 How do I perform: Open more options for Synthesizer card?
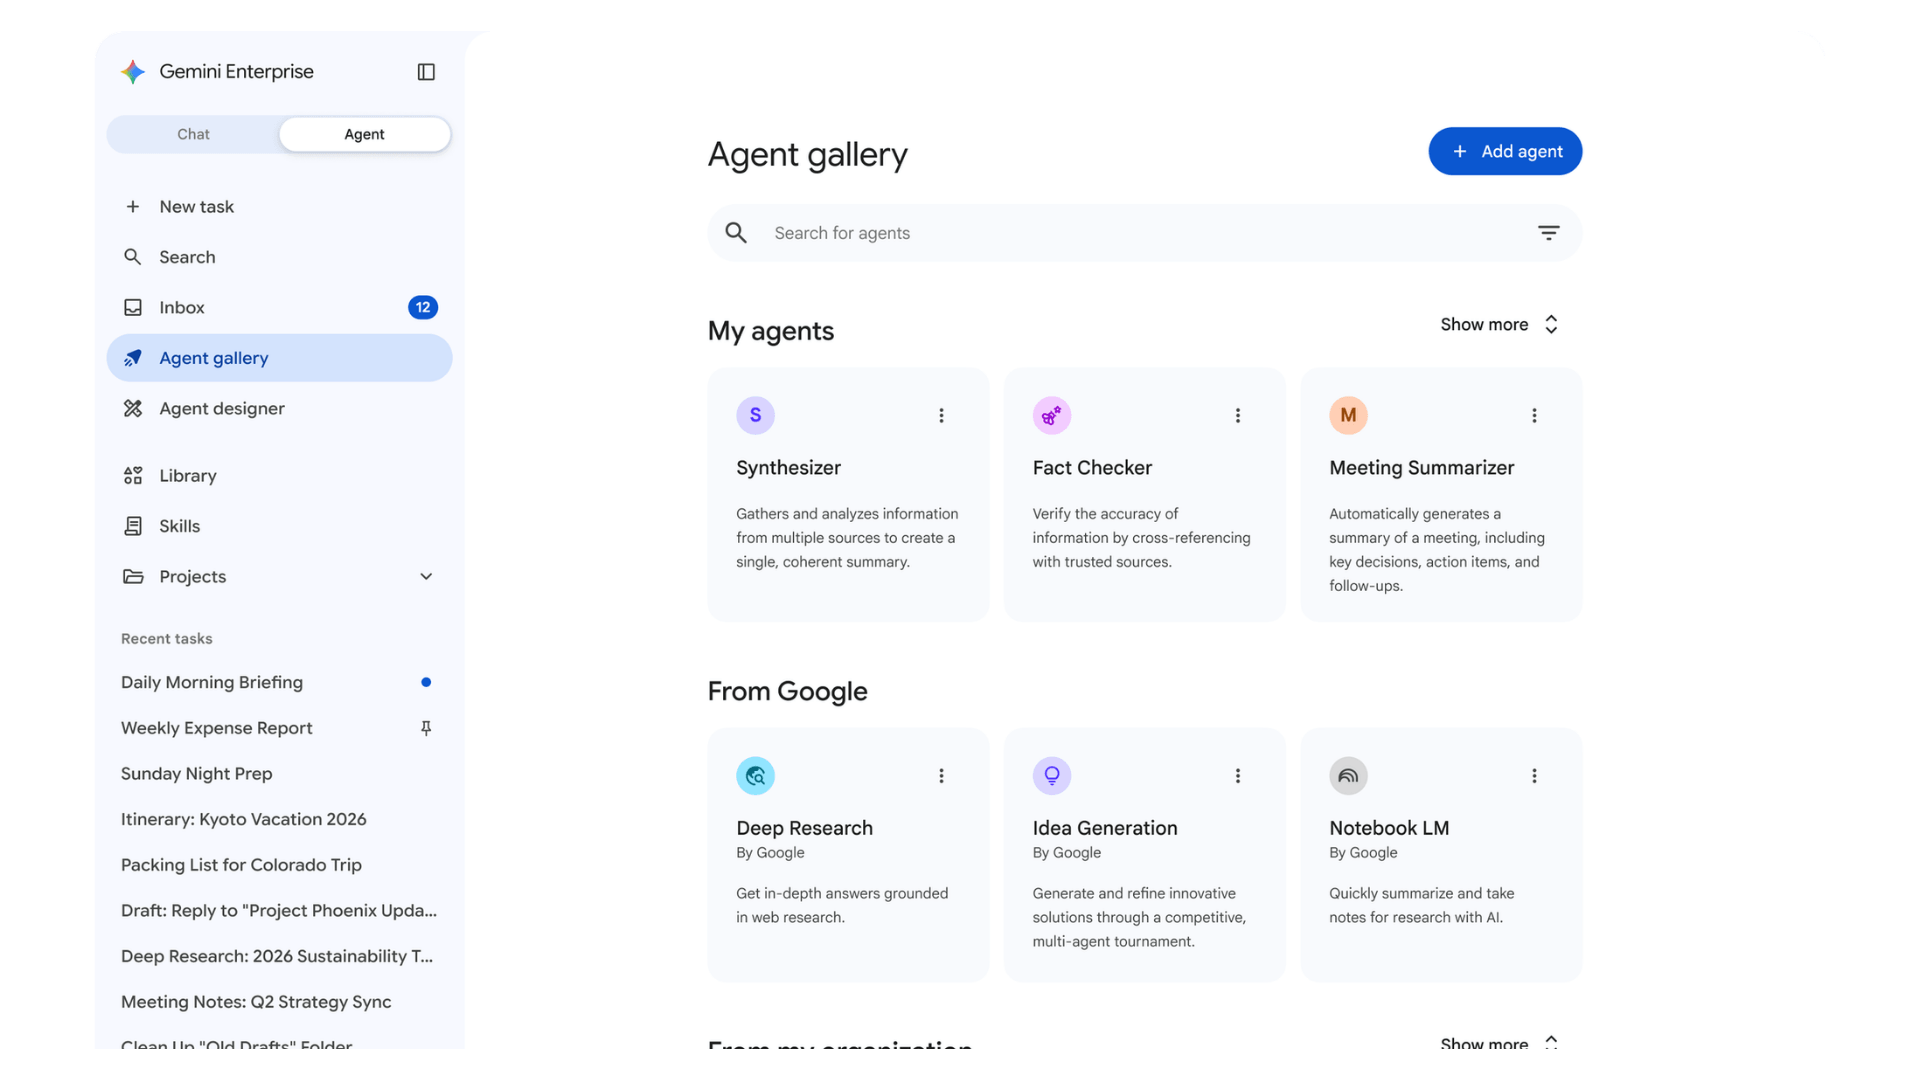pos(941,416)
